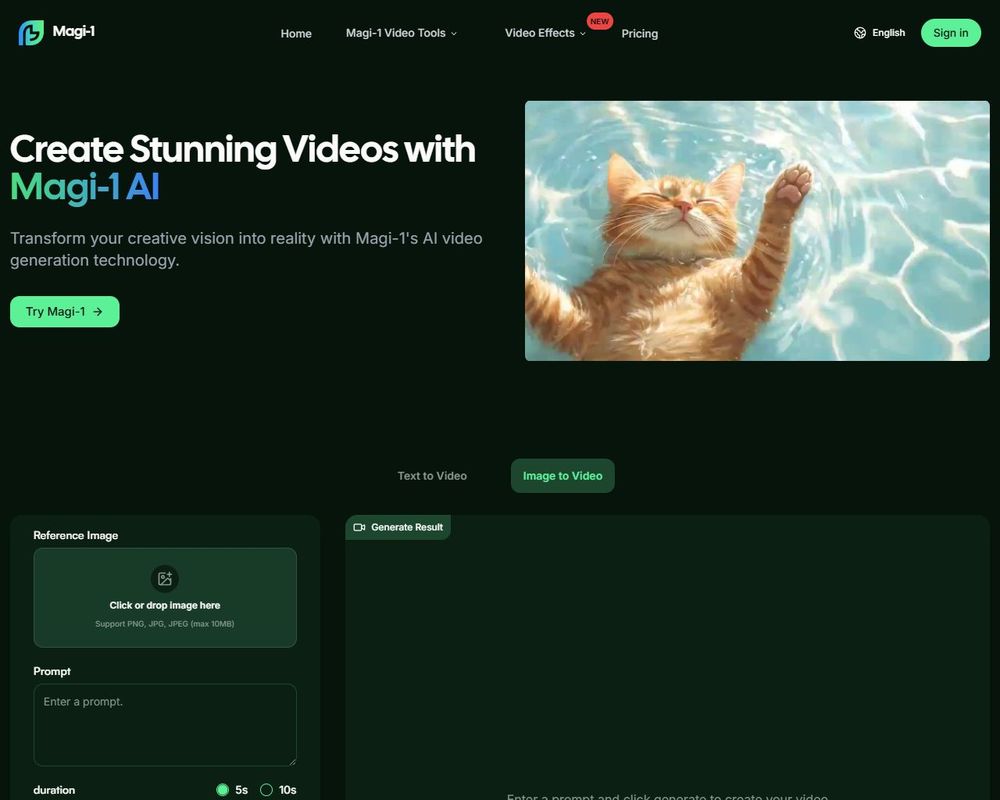Open the English language globe icon
The height and width of the screenshot is (800, 1000).
(x=860, y=32)
